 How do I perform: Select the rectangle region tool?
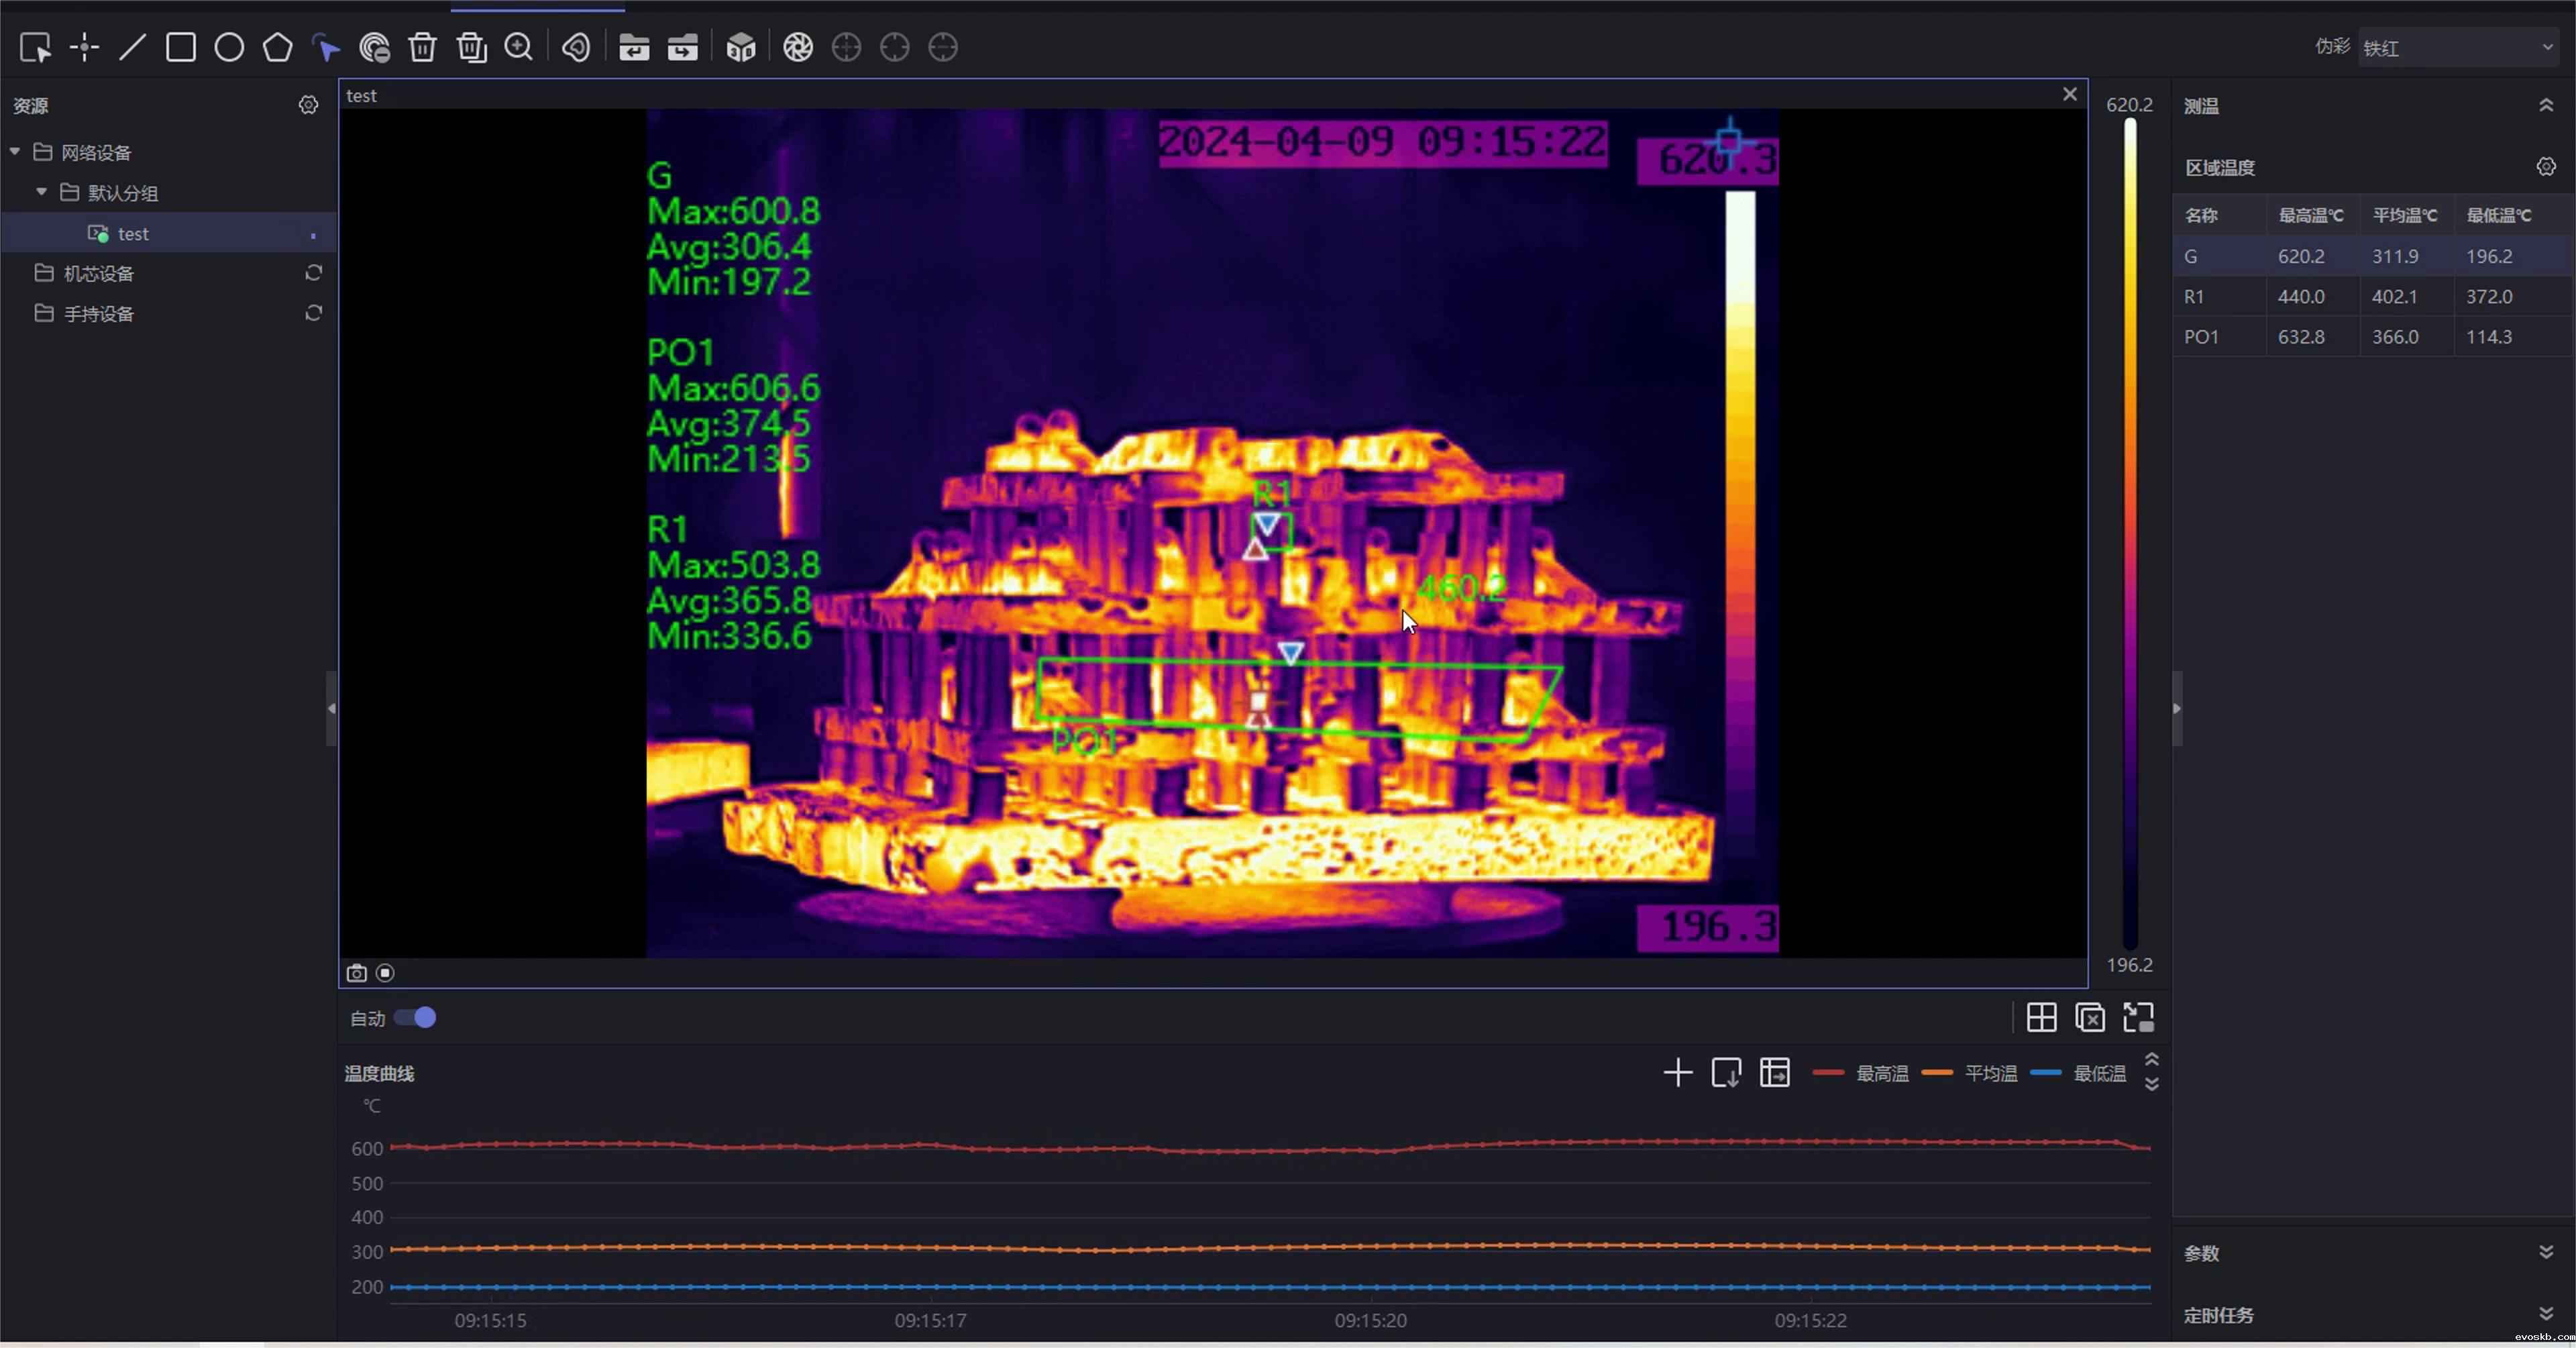pos(181,47)
